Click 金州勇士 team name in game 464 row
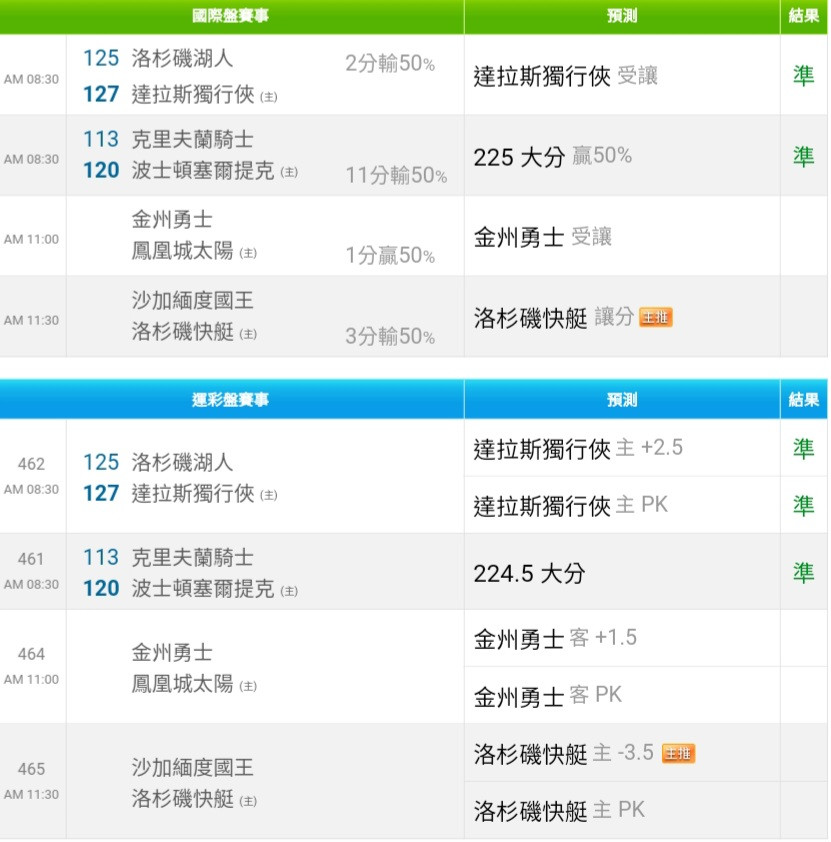Image resolution: width=831 pixels, height=842 pixels. 172,653
